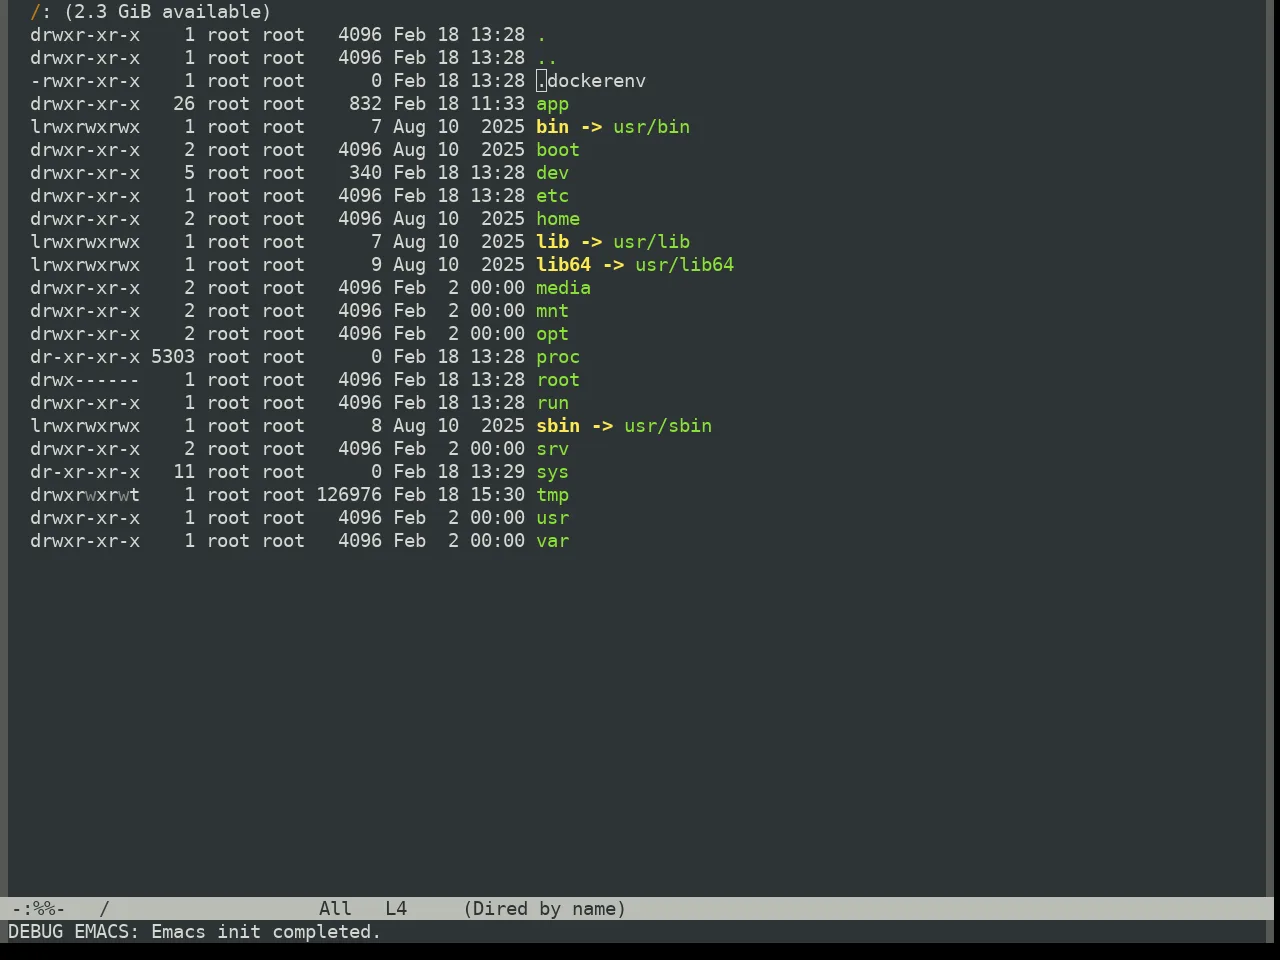Click timestamp 13:29 on sys row
1280x960 pixels.
coord(497,472)
